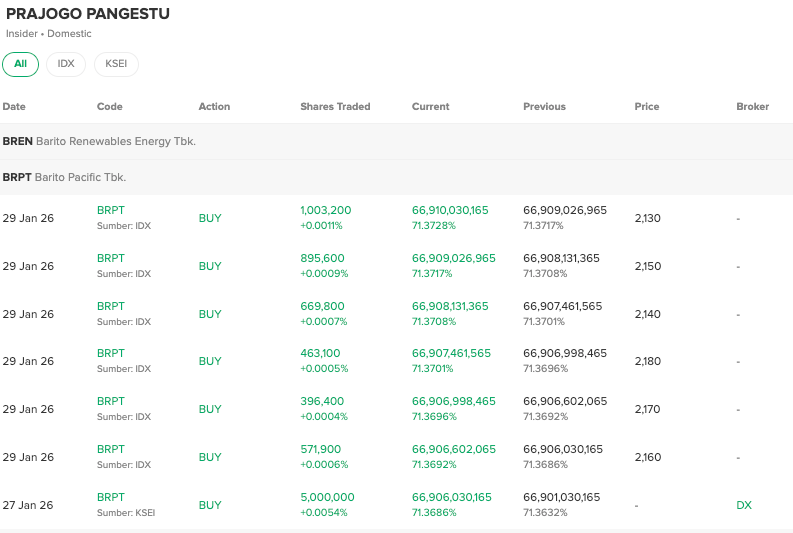793x533 pixels.
Task: Click the Code column header
Action: (x=110, y=107)
